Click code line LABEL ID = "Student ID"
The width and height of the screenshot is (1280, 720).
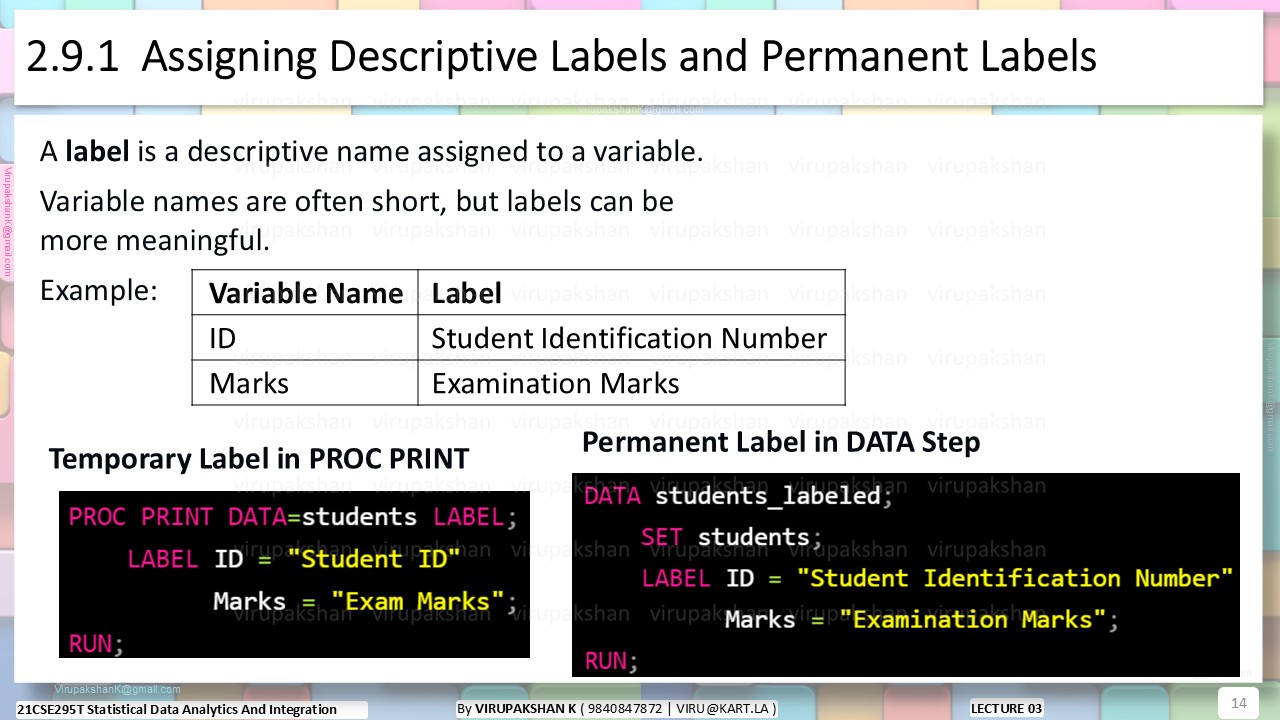pyautogui.click(x=294, y=559)
